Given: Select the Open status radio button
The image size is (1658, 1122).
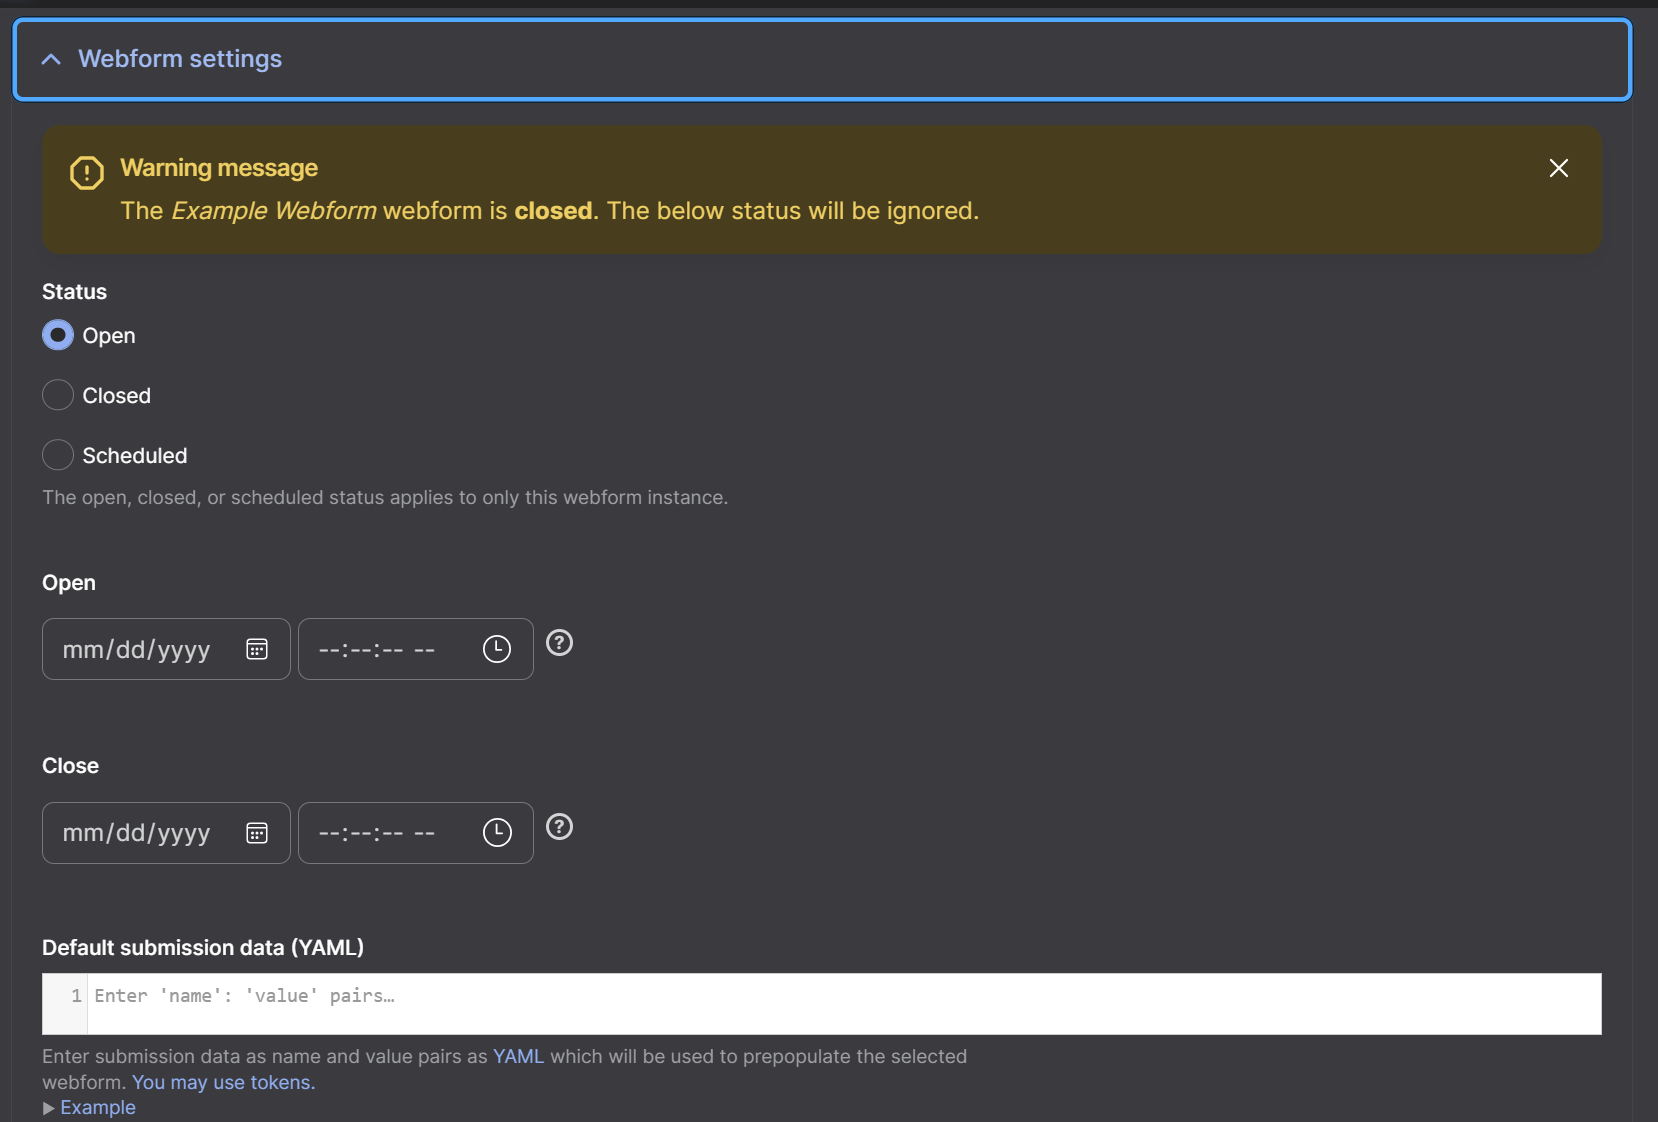Looking at the screenshot, I should click(58, 335).
